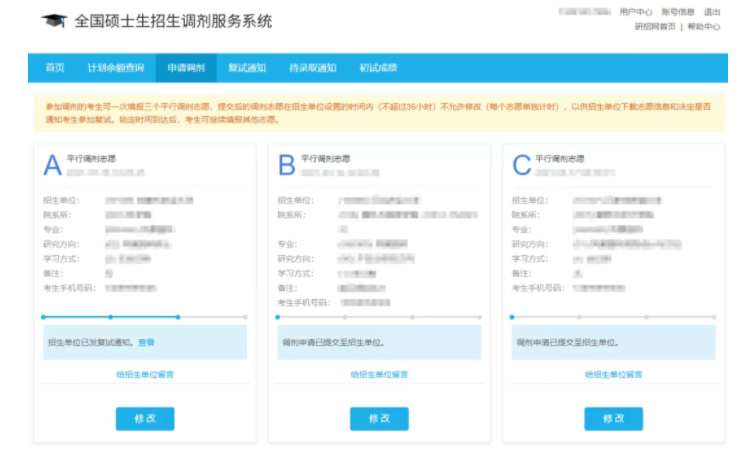Click the 账号信息 link

677,12
